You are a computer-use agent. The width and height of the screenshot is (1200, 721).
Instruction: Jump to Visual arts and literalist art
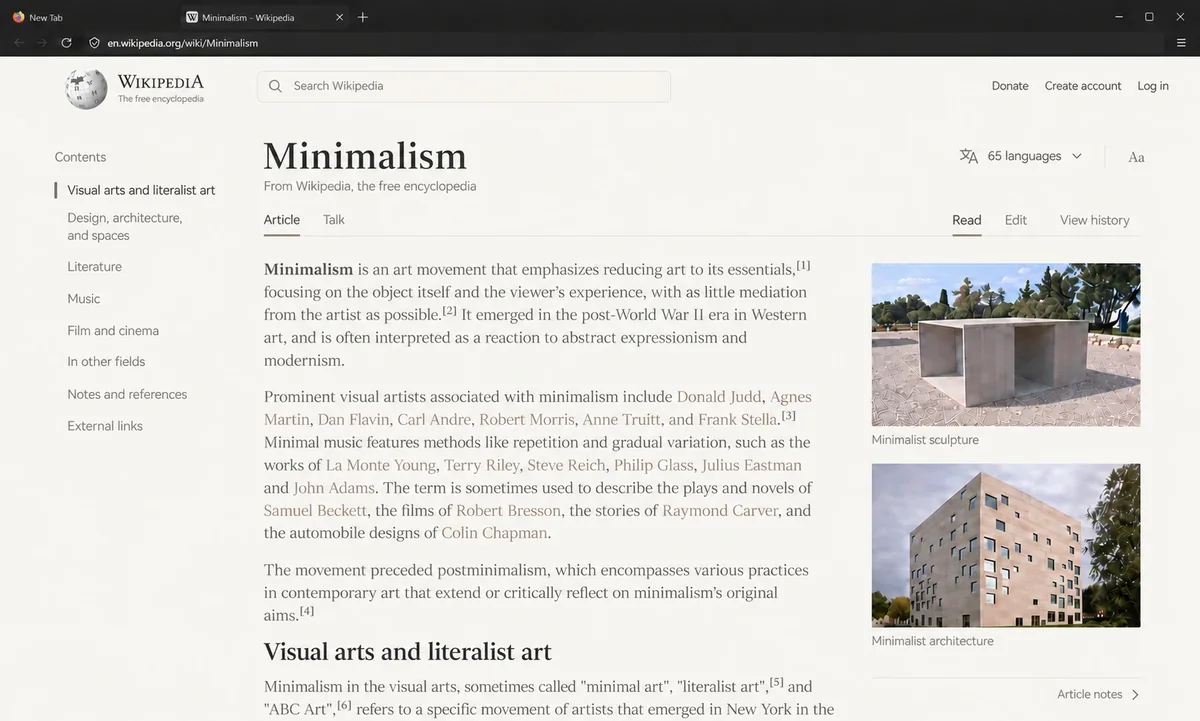click(141, 190)
